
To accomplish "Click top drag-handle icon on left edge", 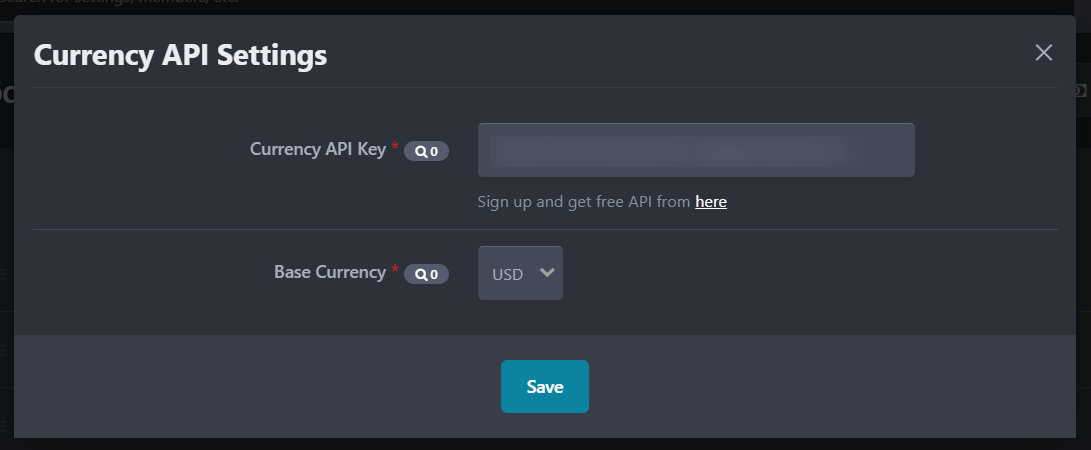I will pyautogui.click(x=3, y=274).
